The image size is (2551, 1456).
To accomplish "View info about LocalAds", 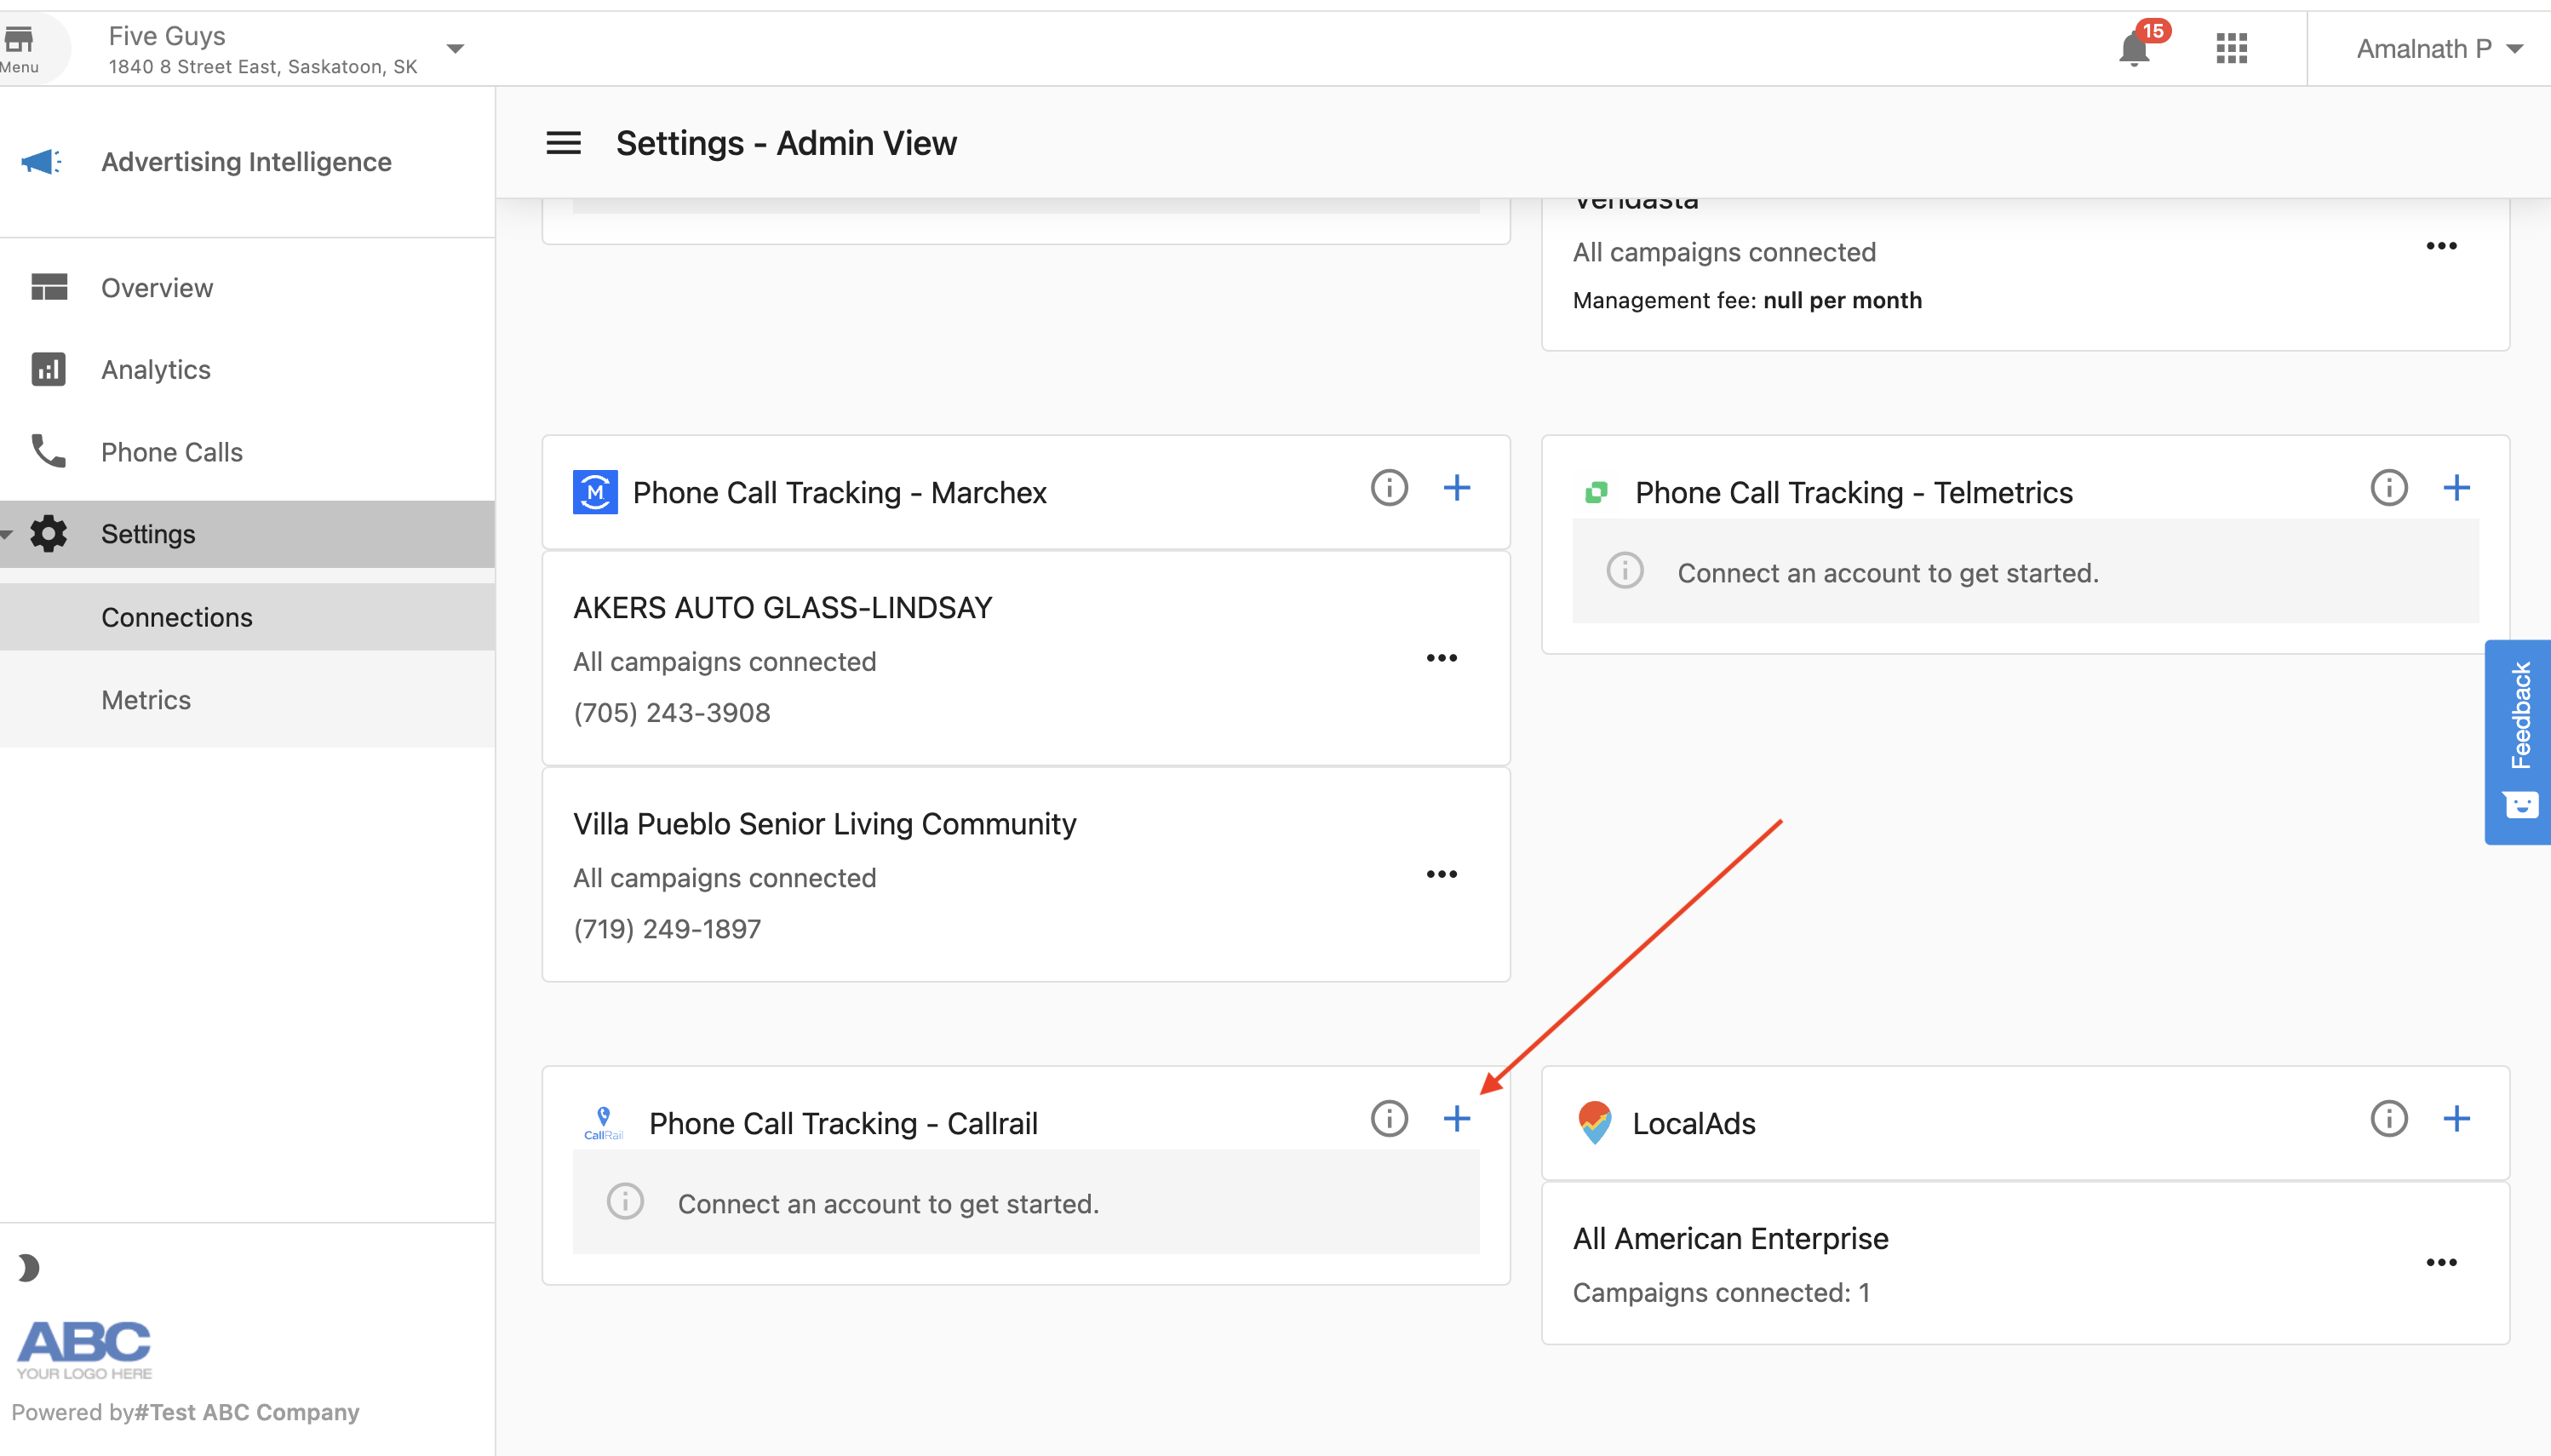I will coord(2389,1120).
